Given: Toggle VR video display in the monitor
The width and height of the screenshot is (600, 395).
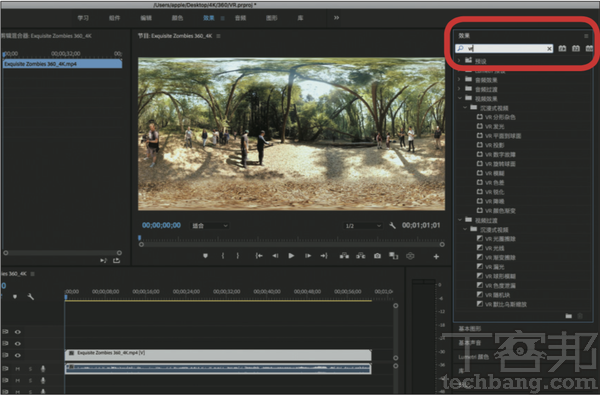Looking at the screenshot, I should tap(410, 256).
